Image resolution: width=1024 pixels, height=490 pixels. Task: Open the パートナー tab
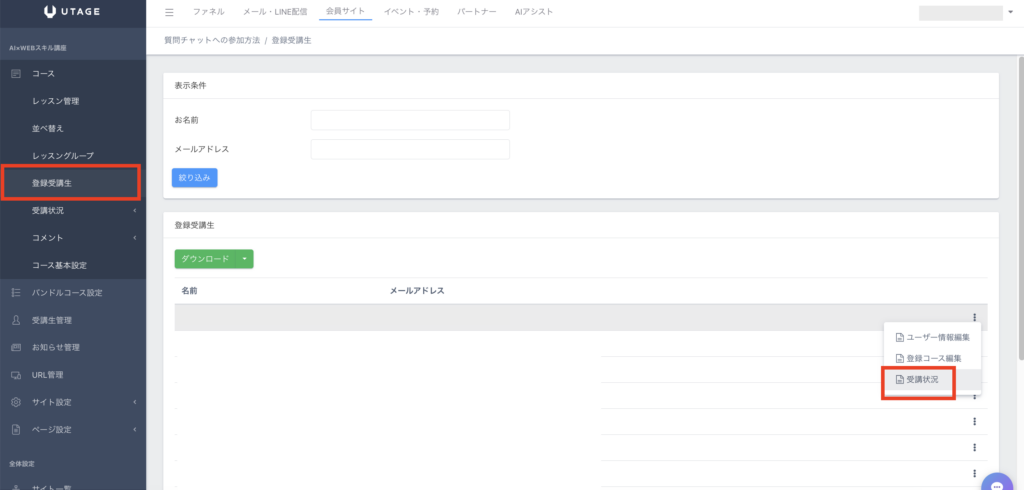tap(477, 12)
